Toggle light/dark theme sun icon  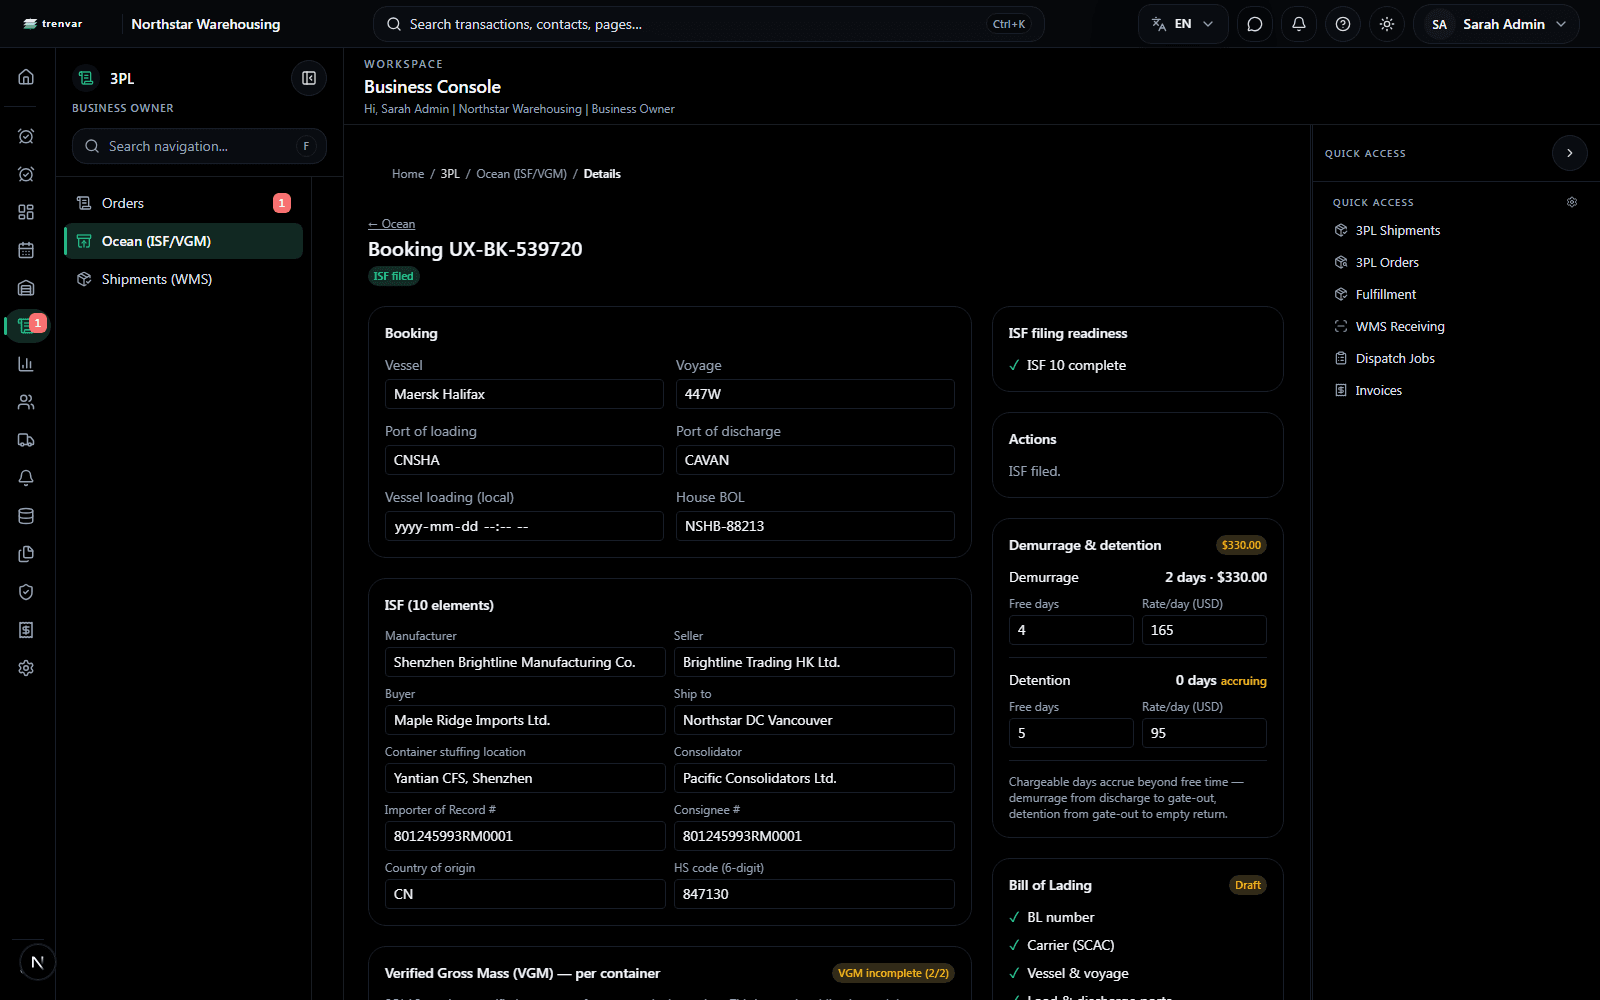pyautogui.click(x=1387, y=24)
